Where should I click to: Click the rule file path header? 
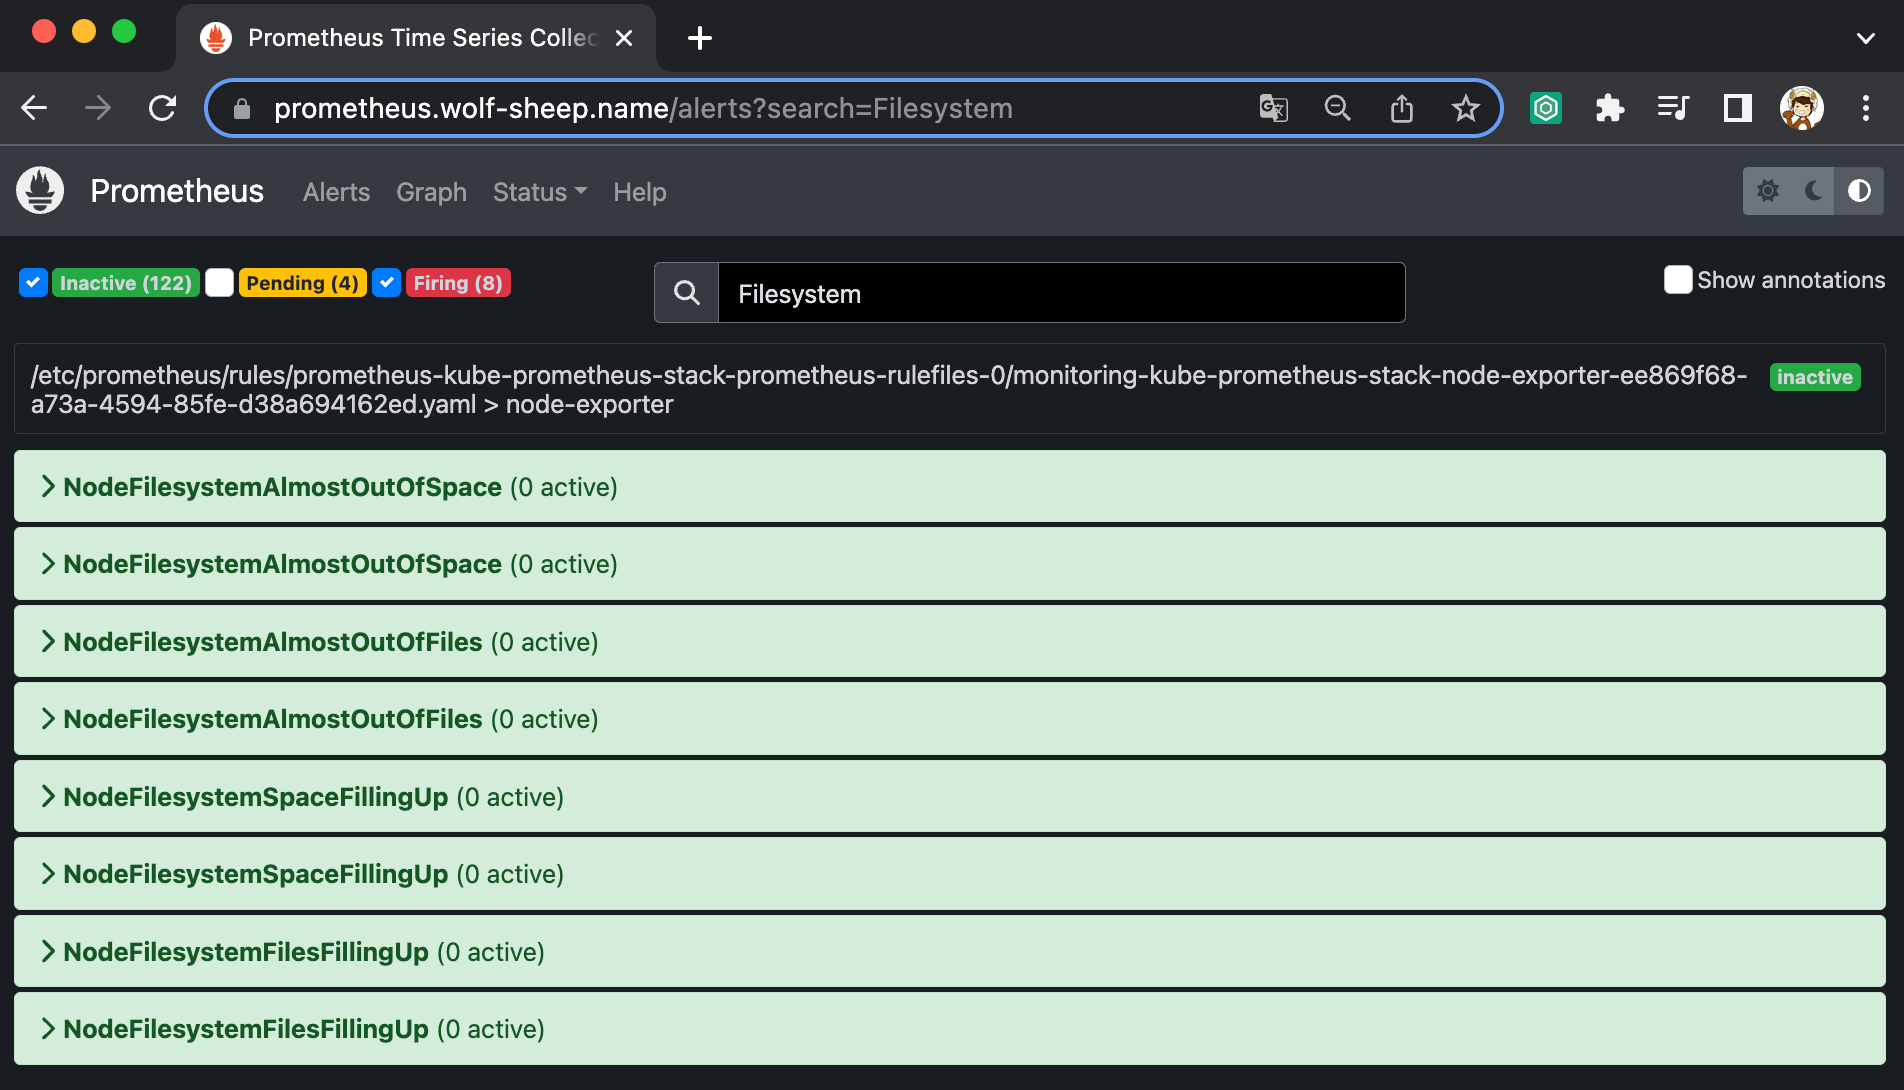(889, 389)
